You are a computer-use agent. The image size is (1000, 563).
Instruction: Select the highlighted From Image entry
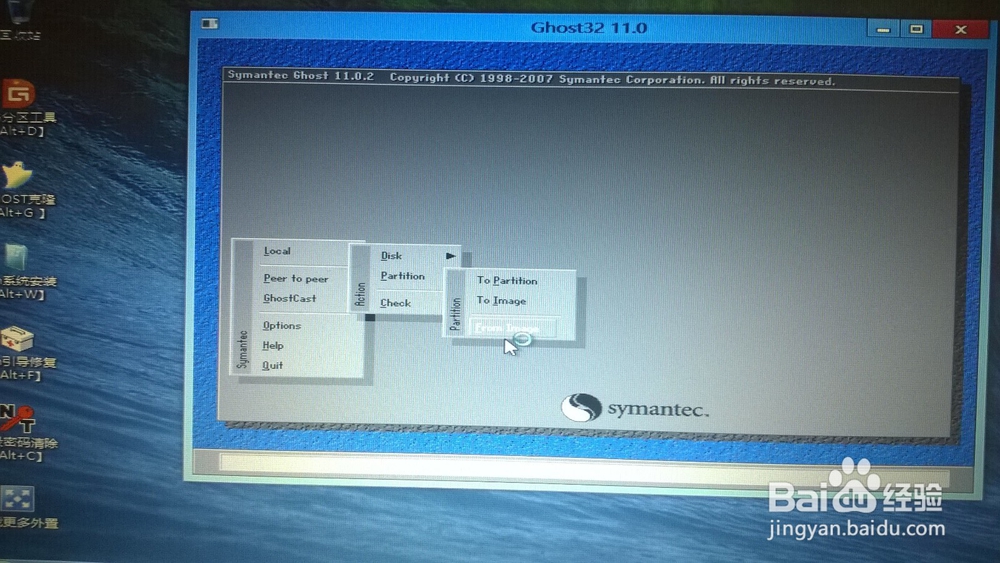pyautogui.click(x=512, y=328)
